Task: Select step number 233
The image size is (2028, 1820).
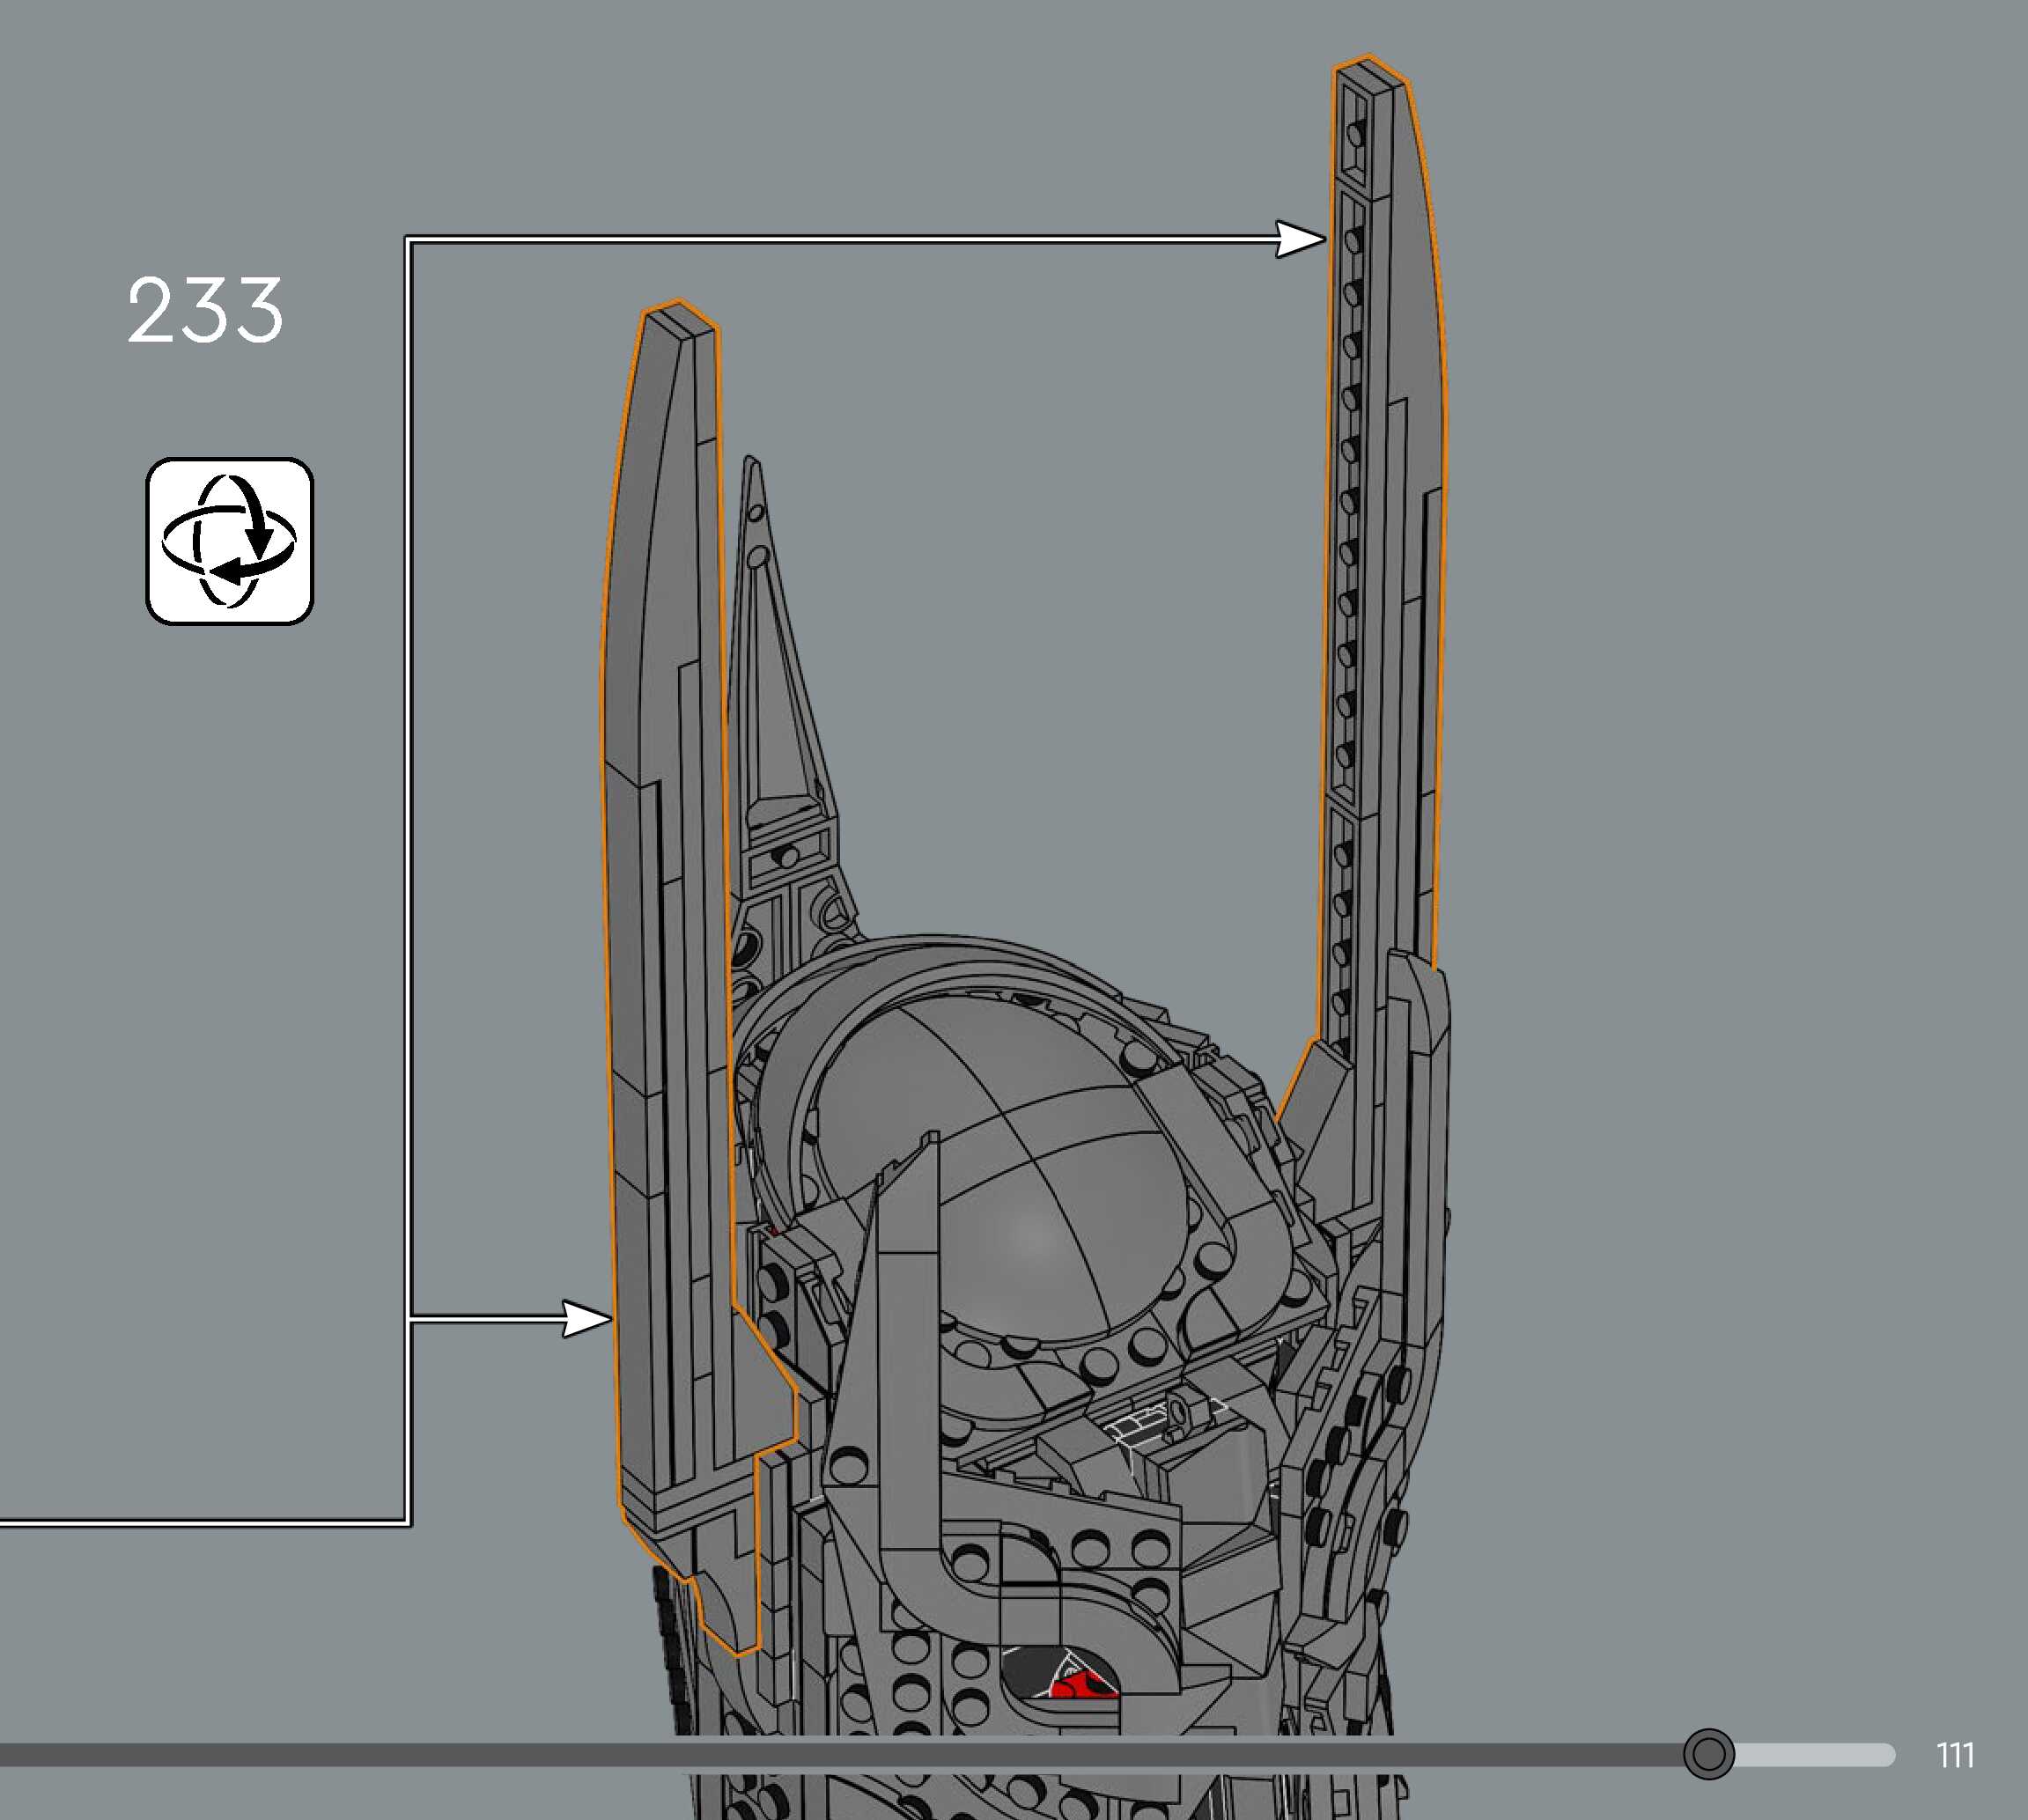Action: (205, 311)
